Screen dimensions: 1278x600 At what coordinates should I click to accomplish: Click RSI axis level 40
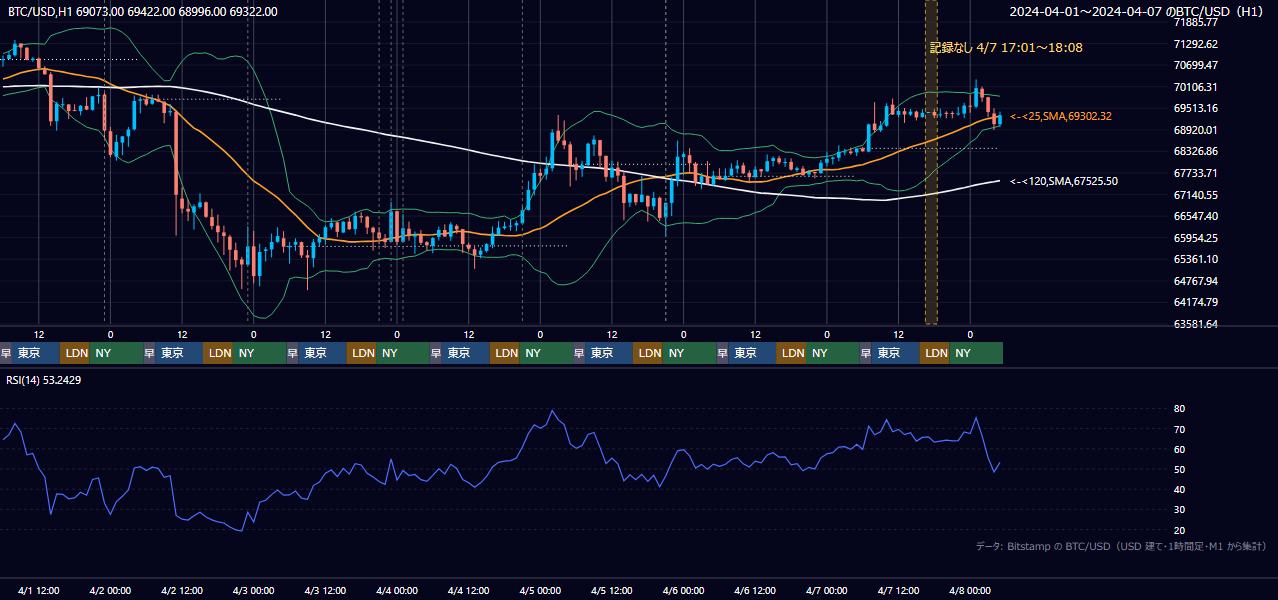tap(1179, 489)
